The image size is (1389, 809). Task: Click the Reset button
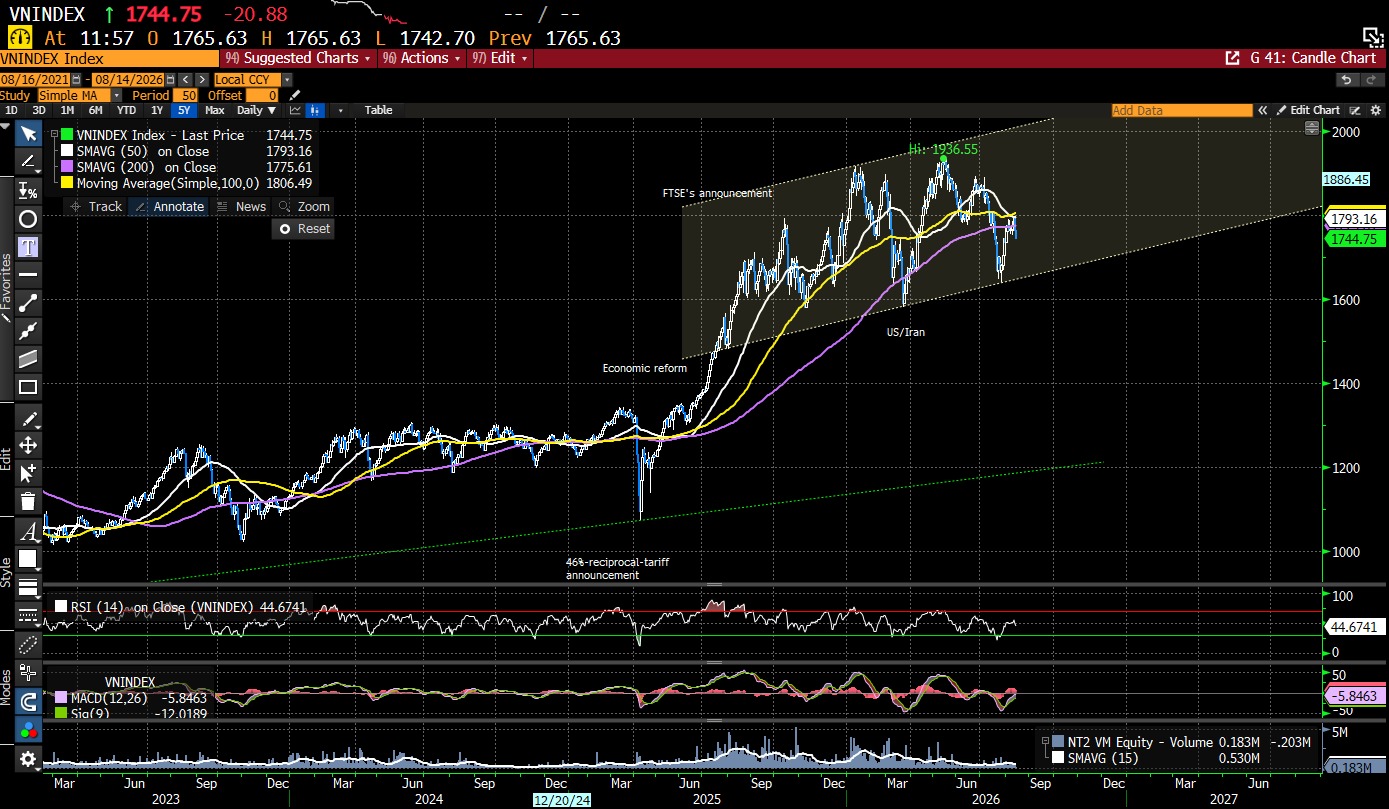coord(304,228)
